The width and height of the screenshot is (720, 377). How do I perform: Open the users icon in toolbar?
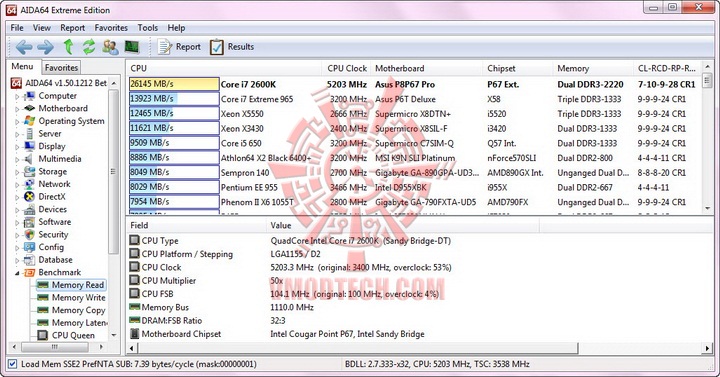(110, 47)
